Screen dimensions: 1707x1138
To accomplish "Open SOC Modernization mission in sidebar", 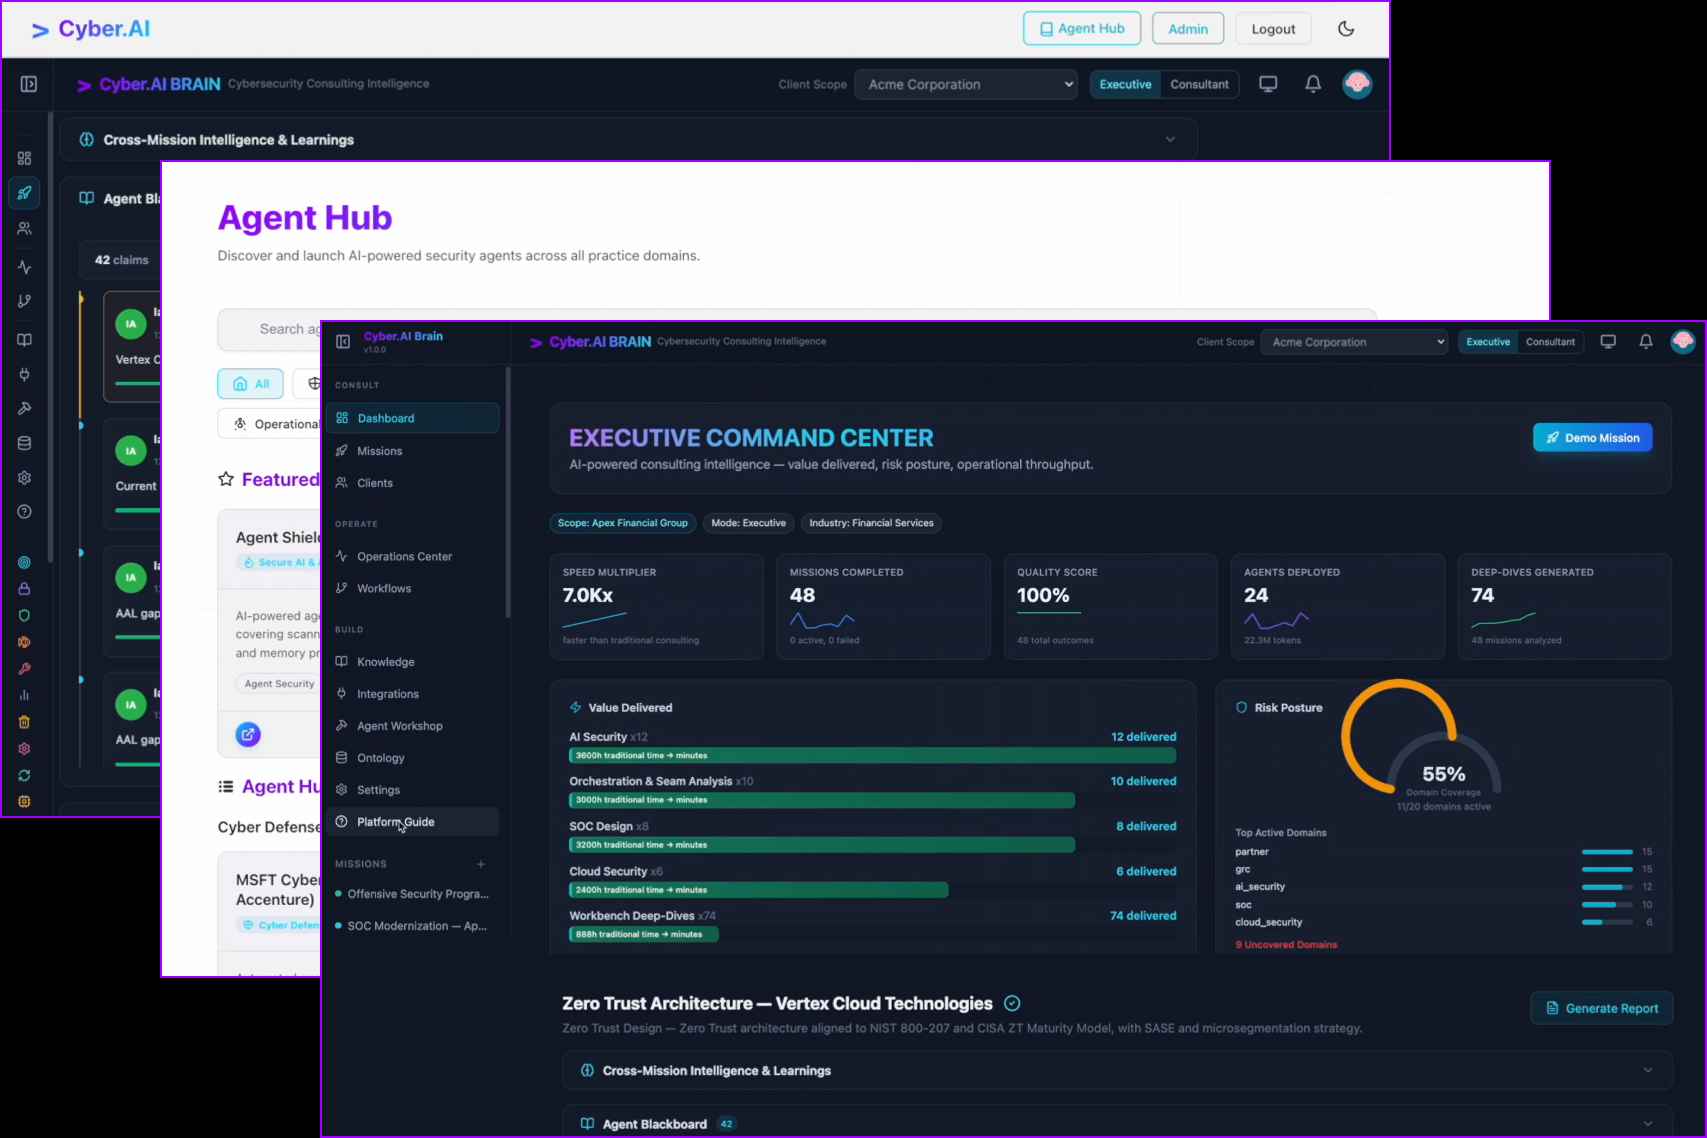I will tap(413, 926).
